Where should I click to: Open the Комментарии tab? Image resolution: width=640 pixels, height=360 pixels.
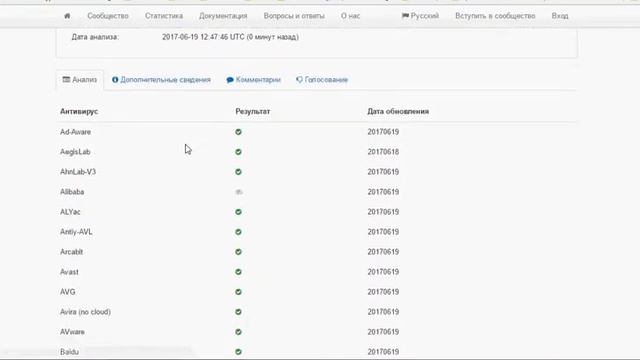(253, 80)
